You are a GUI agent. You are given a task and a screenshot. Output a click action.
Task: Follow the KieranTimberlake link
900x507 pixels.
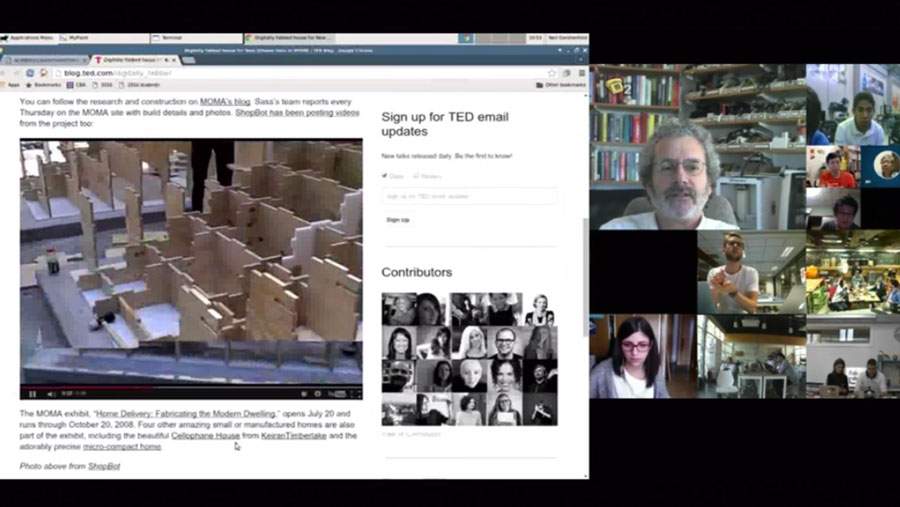pyautogui.click(x=294, y=436)
